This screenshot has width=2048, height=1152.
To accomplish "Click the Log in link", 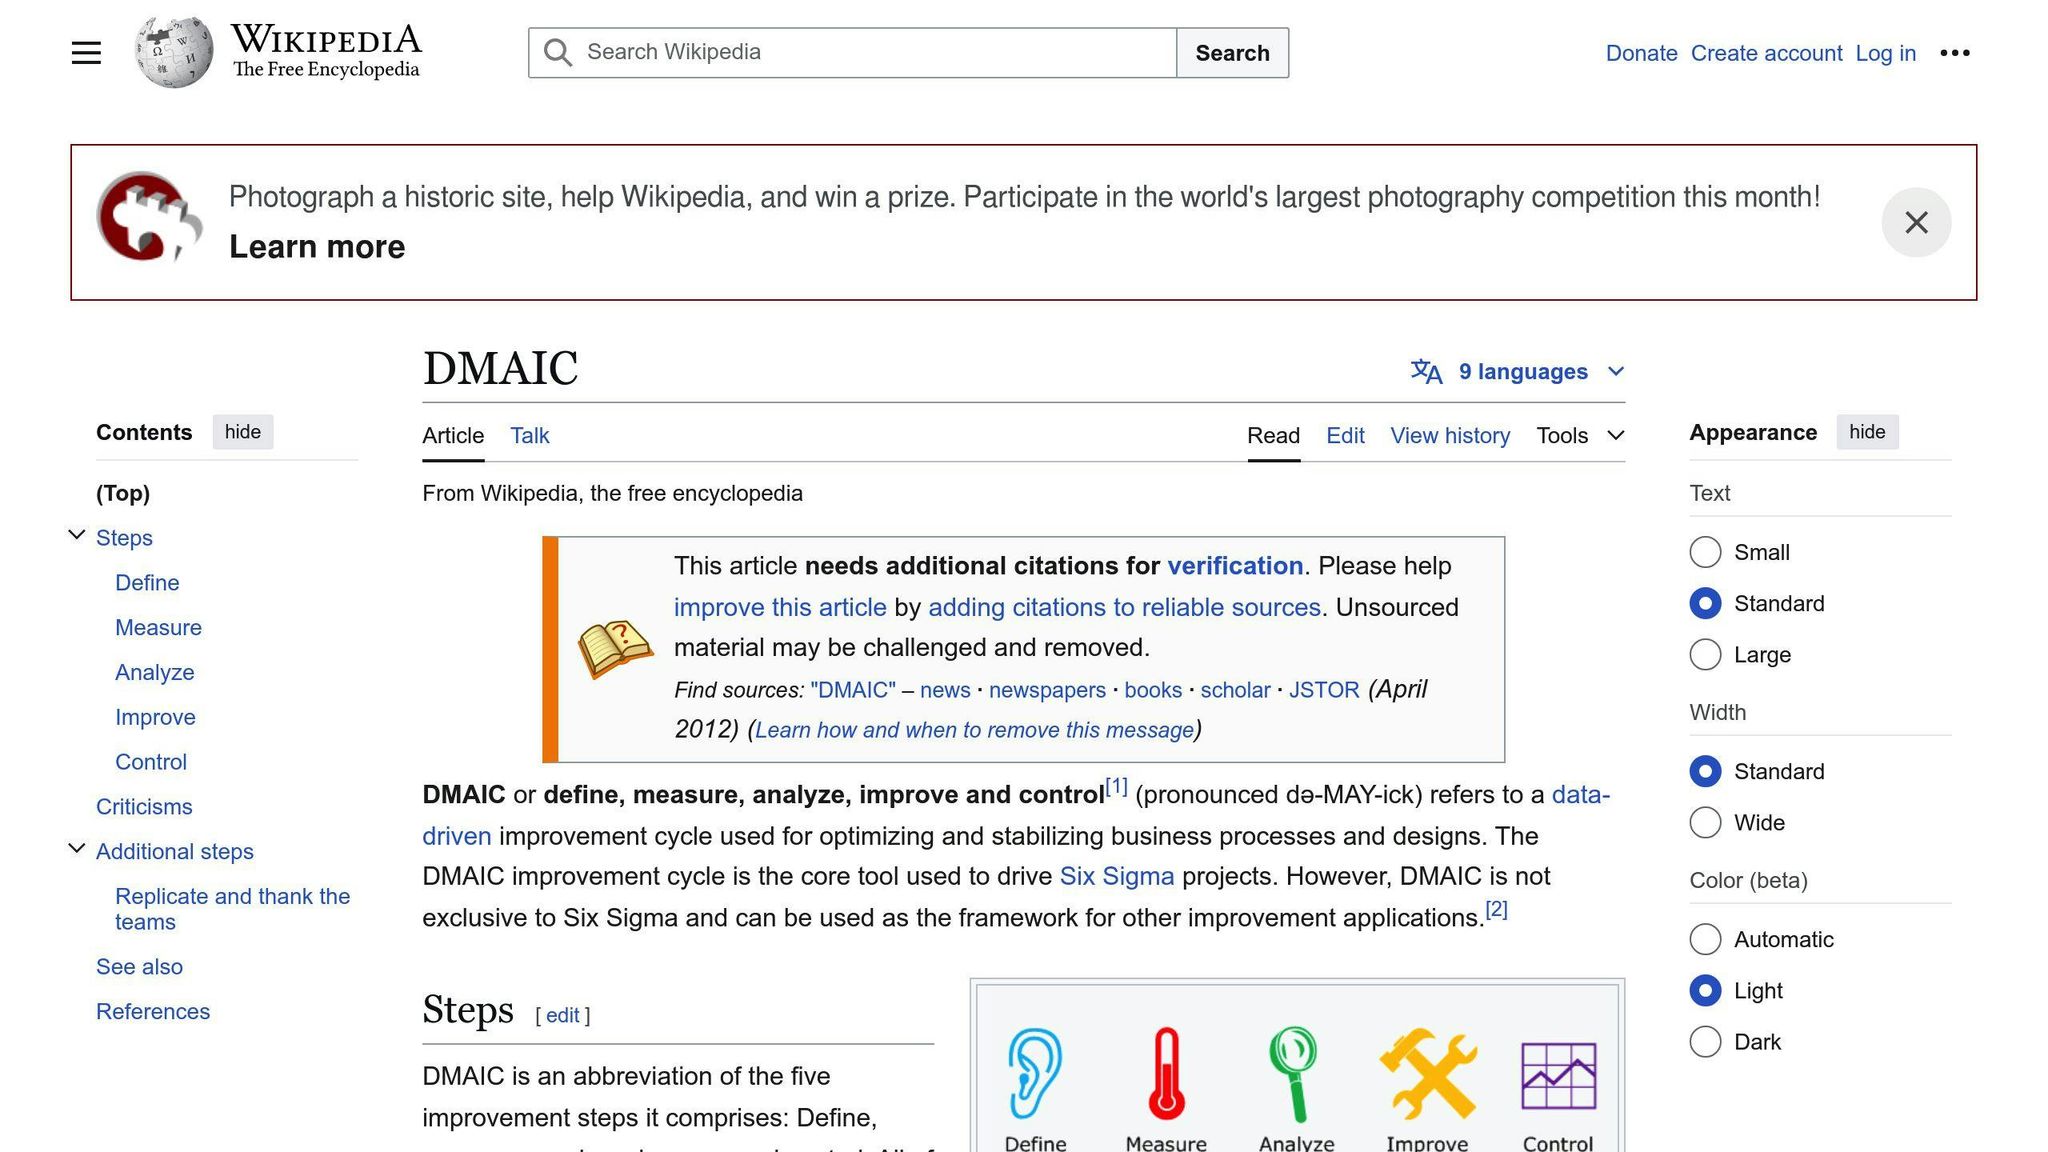I will [1885, 53].
